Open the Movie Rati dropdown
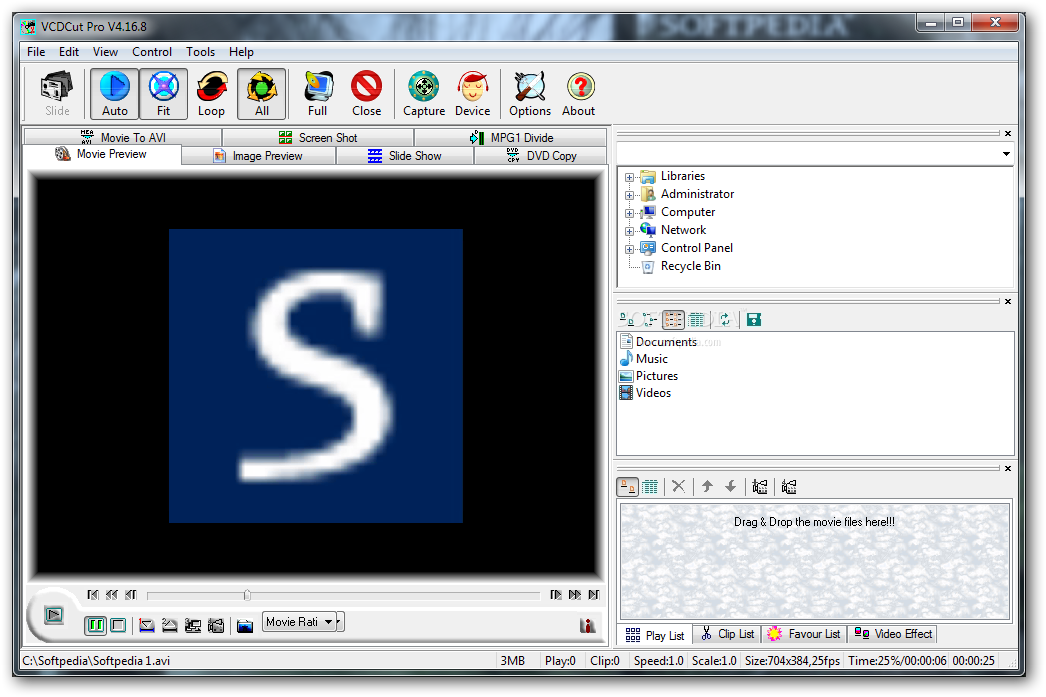The image size is (1046, 697). 299,622
